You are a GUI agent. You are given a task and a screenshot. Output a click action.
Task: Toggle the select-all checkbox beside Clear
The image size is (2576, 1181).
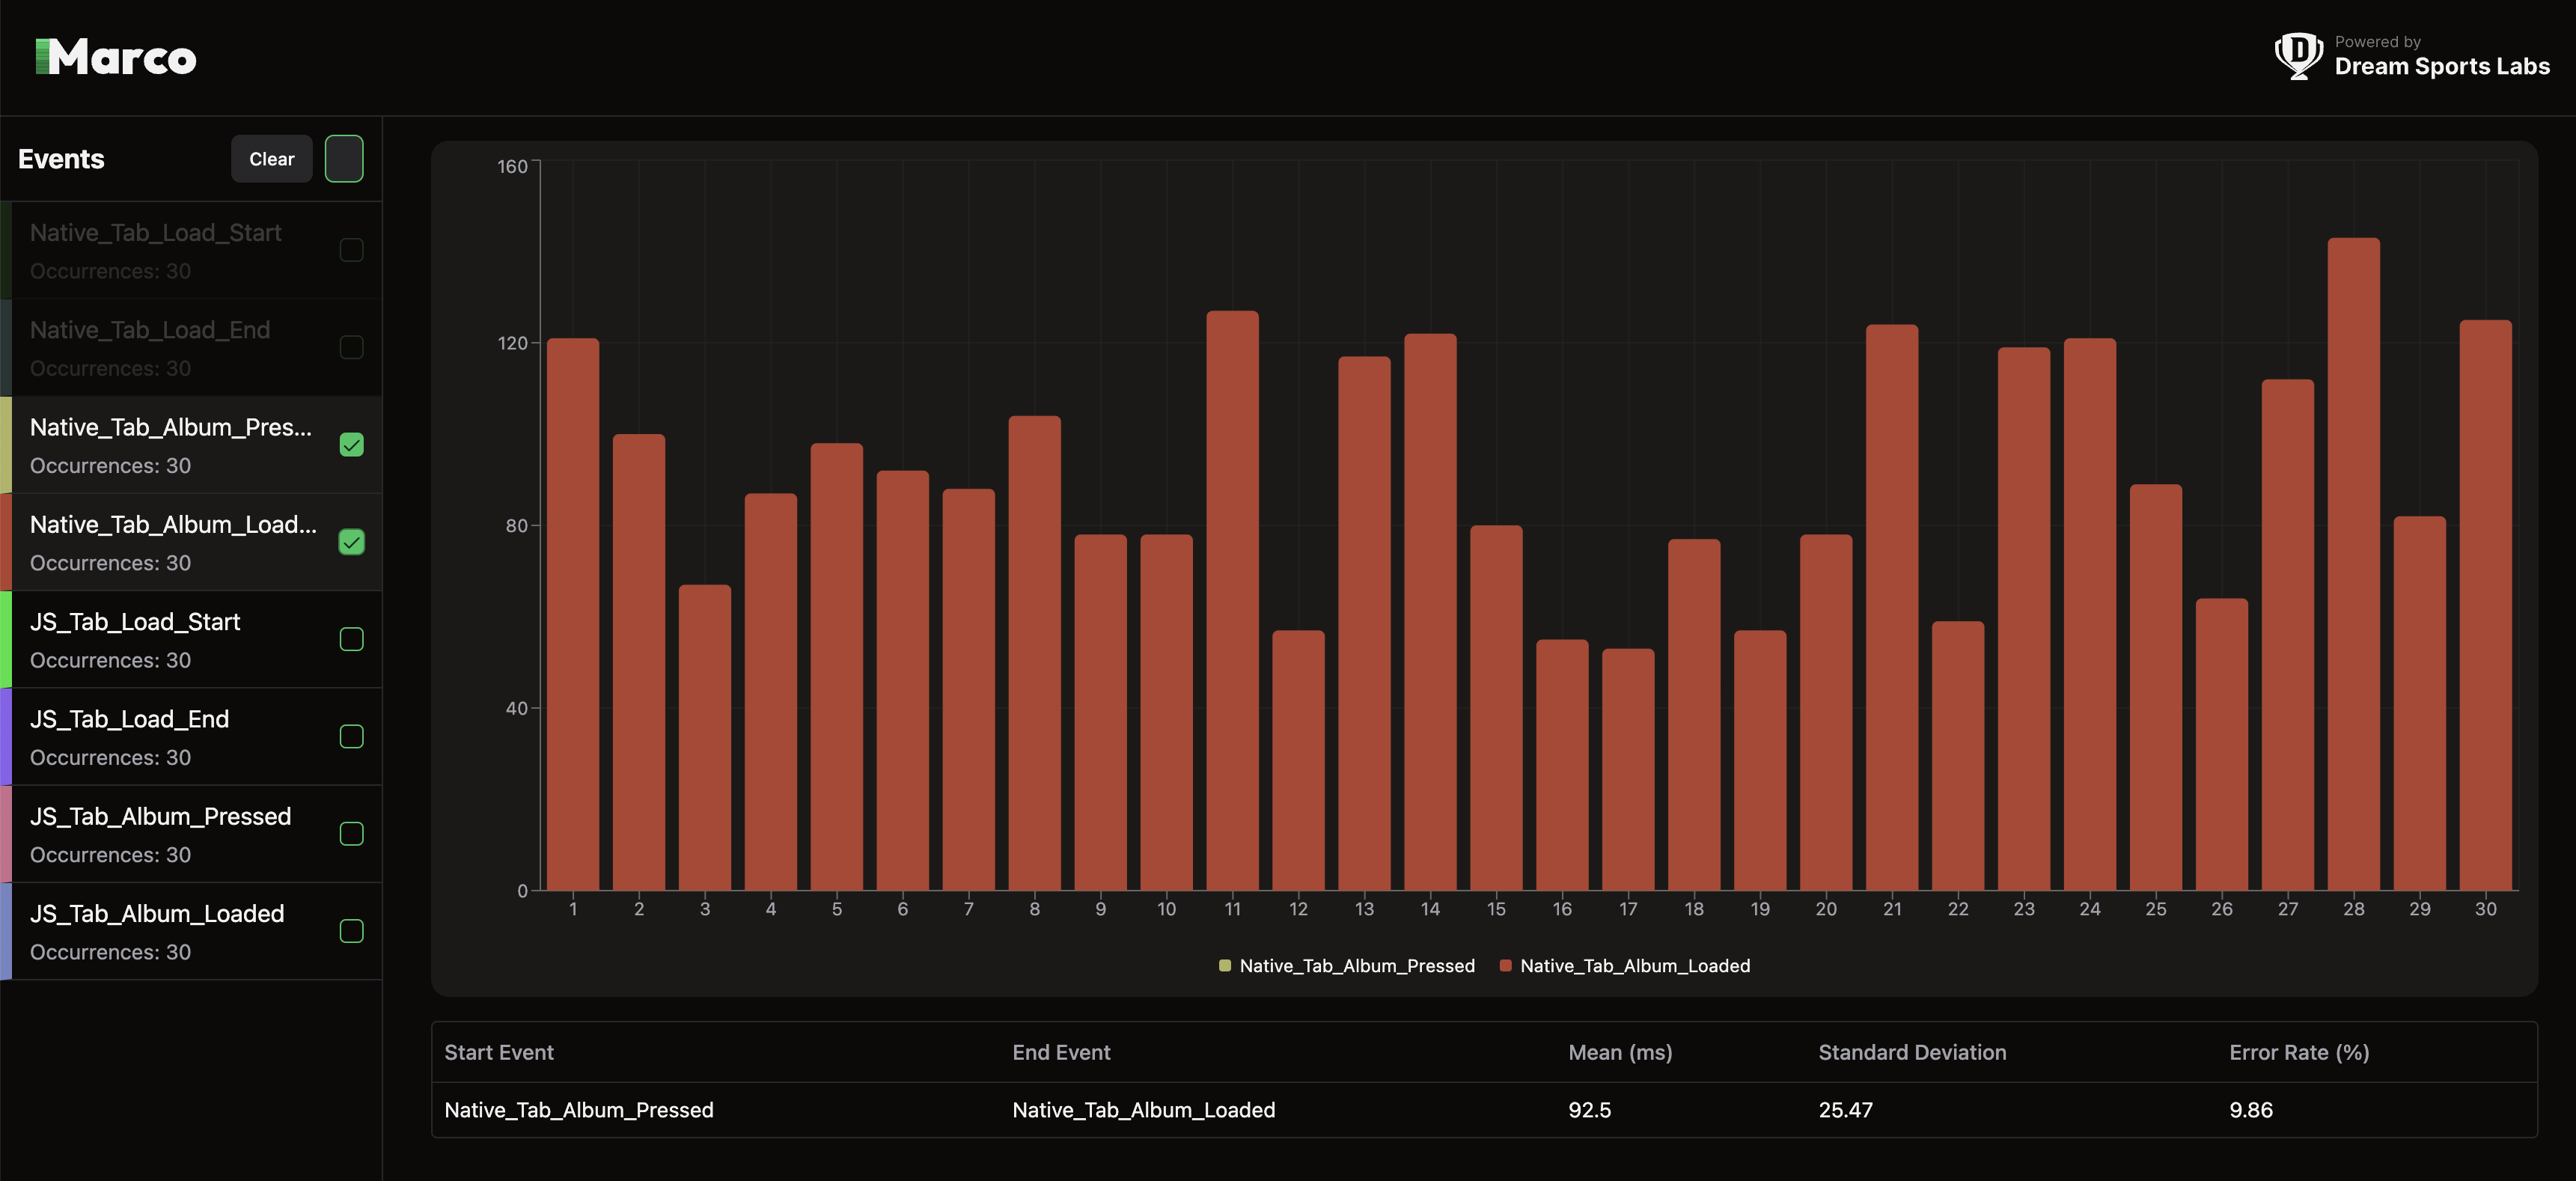pyautogui.click(x=344, y=159)
